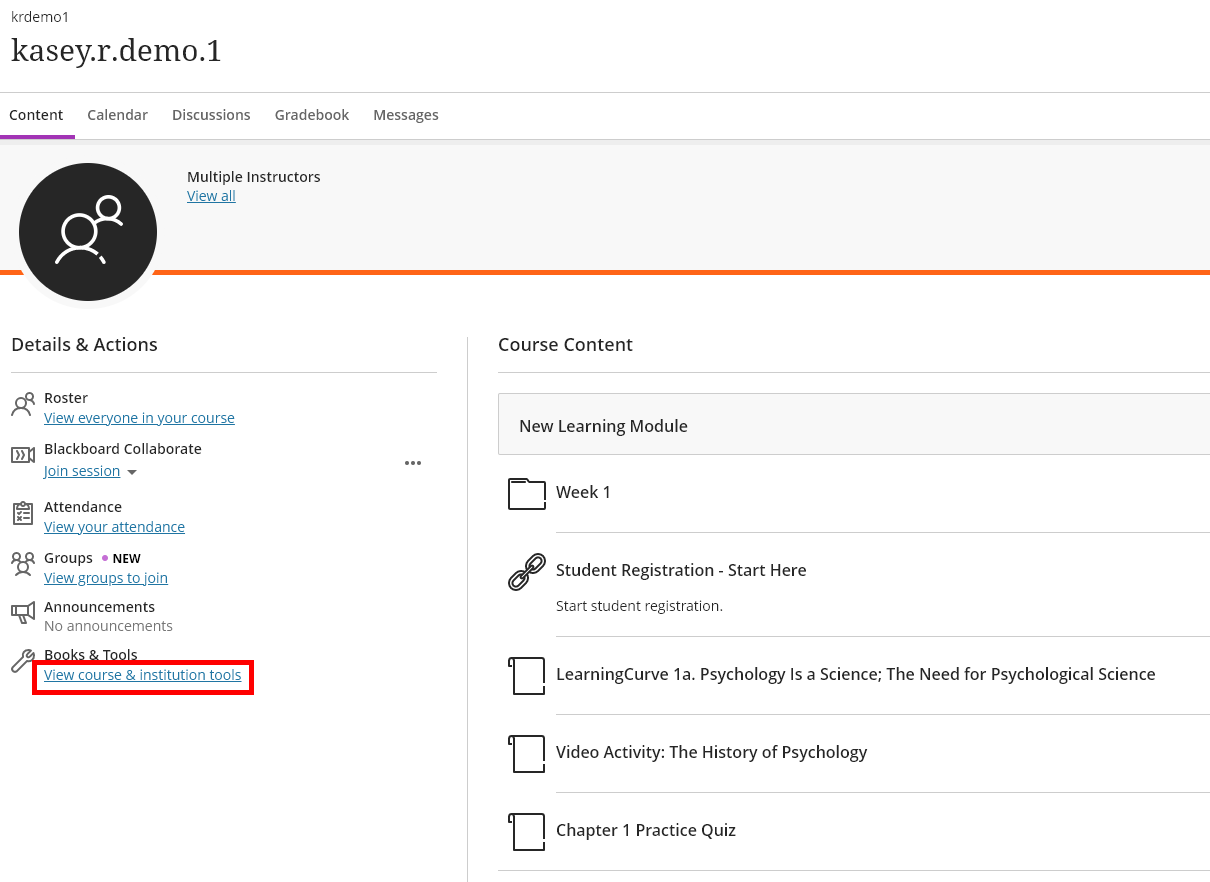Open View course & institution tools
Screen dimensions: 1210x882
tap(142, 675)
